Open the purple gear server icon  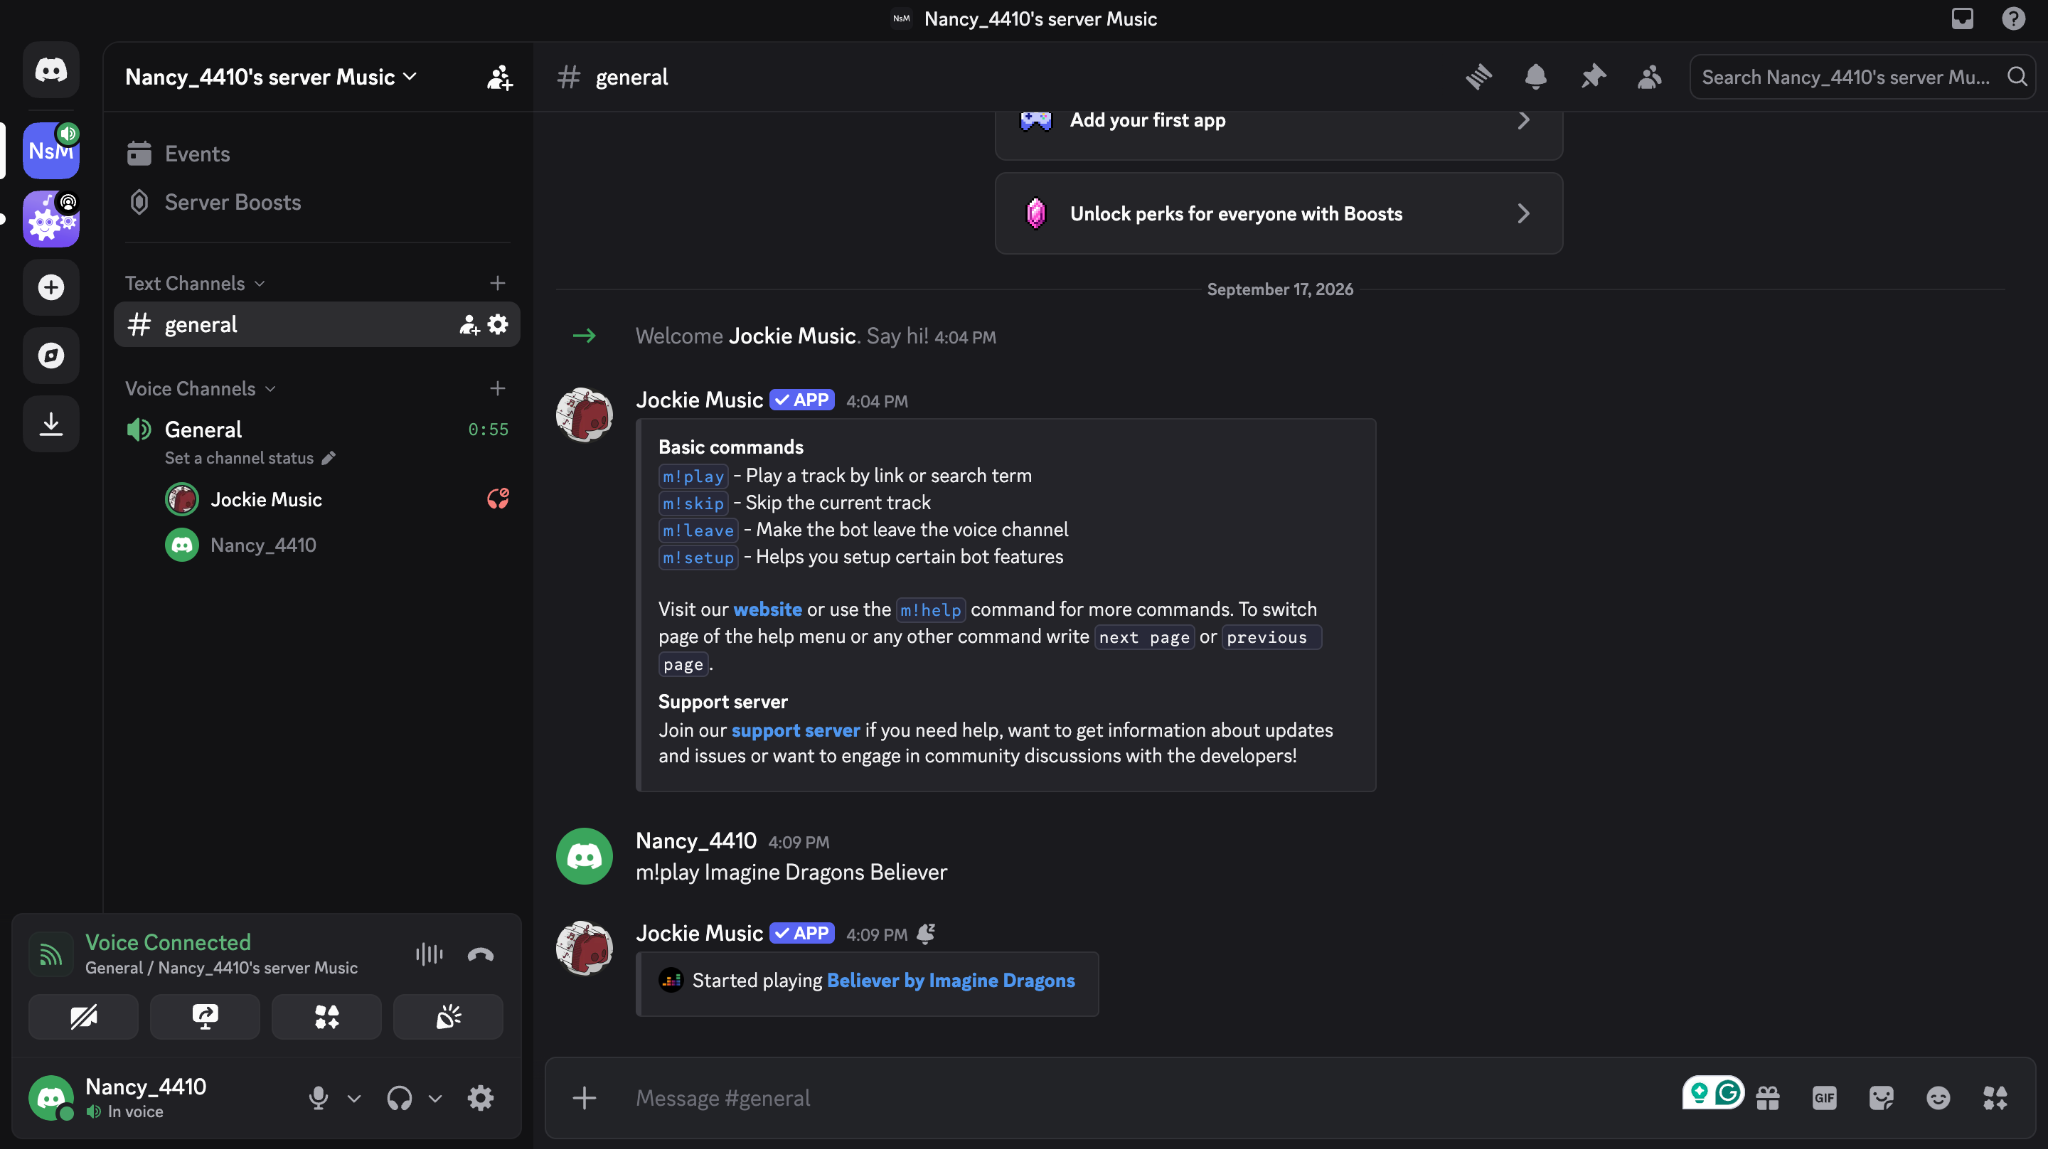[51, 219]
